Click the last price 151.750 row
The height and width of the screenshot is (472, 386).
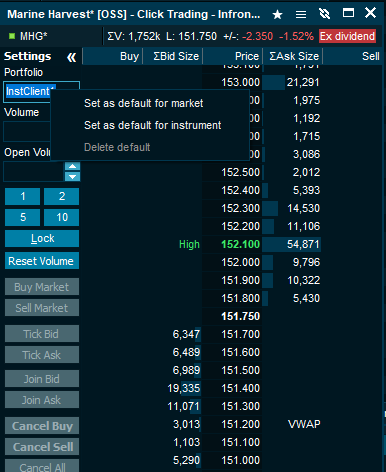coord(240,316)
